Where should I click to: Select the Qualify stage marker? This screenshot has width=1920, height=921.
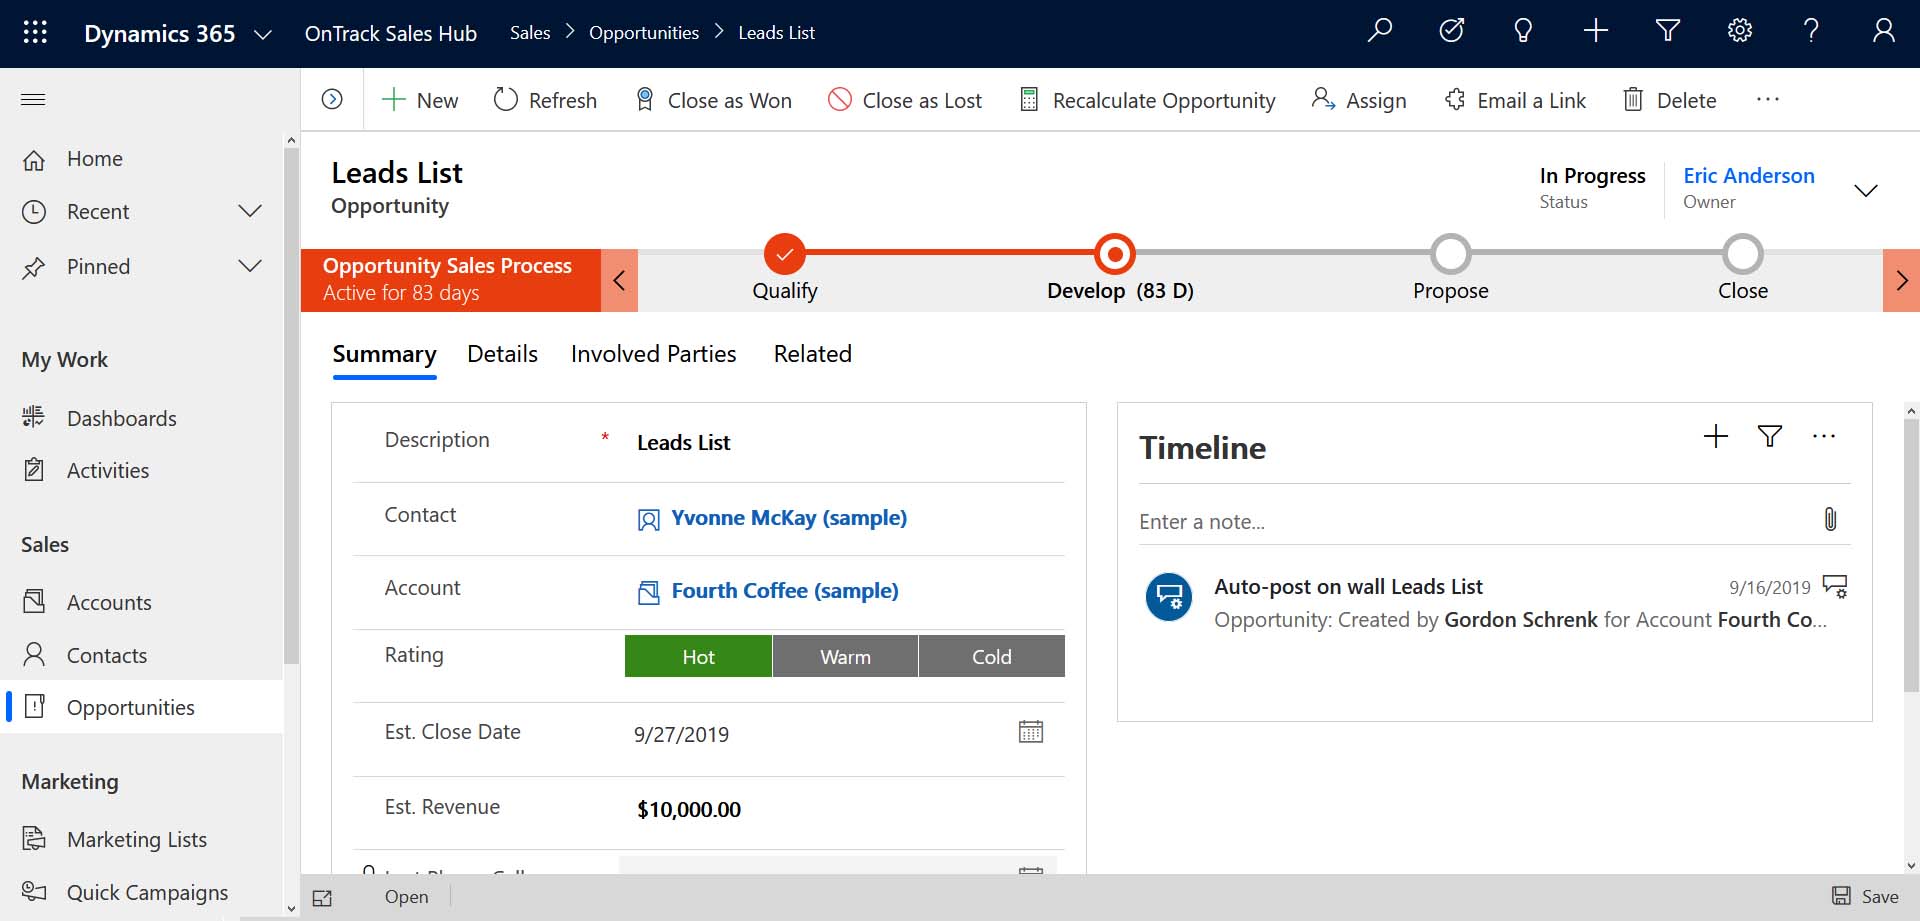point(785,254)
